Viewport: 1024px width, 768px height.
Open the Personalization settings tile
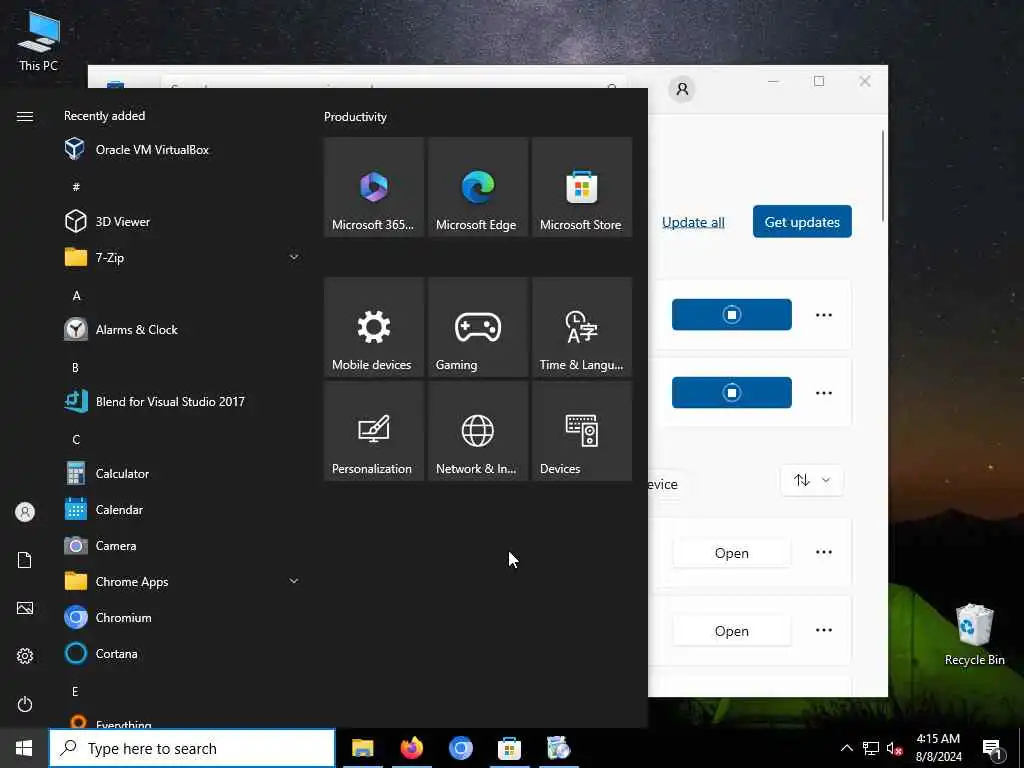coord(374,431)
